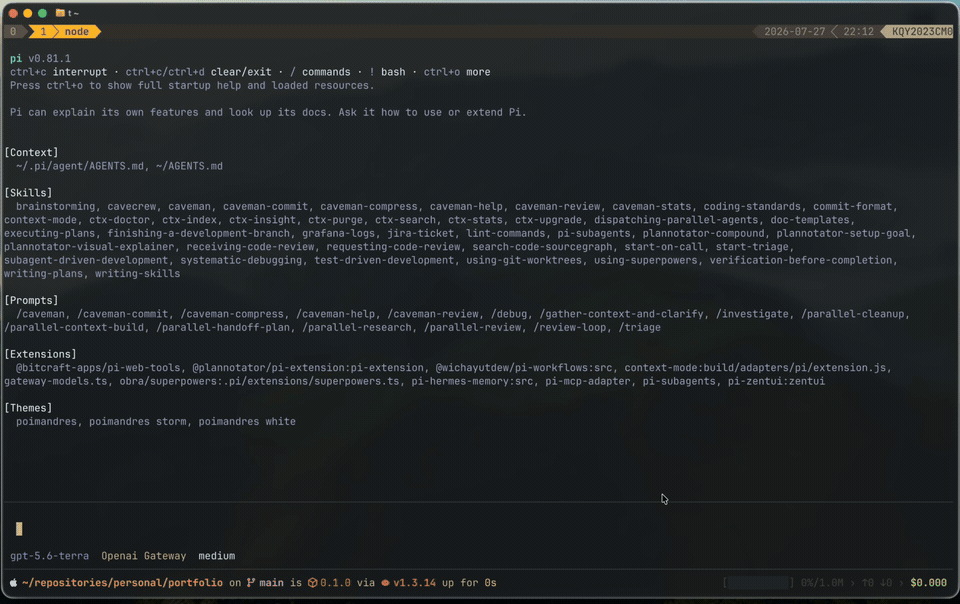960x604 pixels.
Task: Click the green maximize window button
Action: [42, 13]
